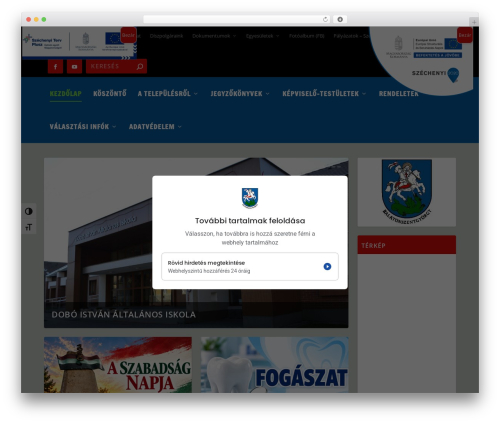The height and width of the screenshot is (423, 500).
Task: Open Díszpolgáraink top menu link
Action: click(x=166, y=36)
